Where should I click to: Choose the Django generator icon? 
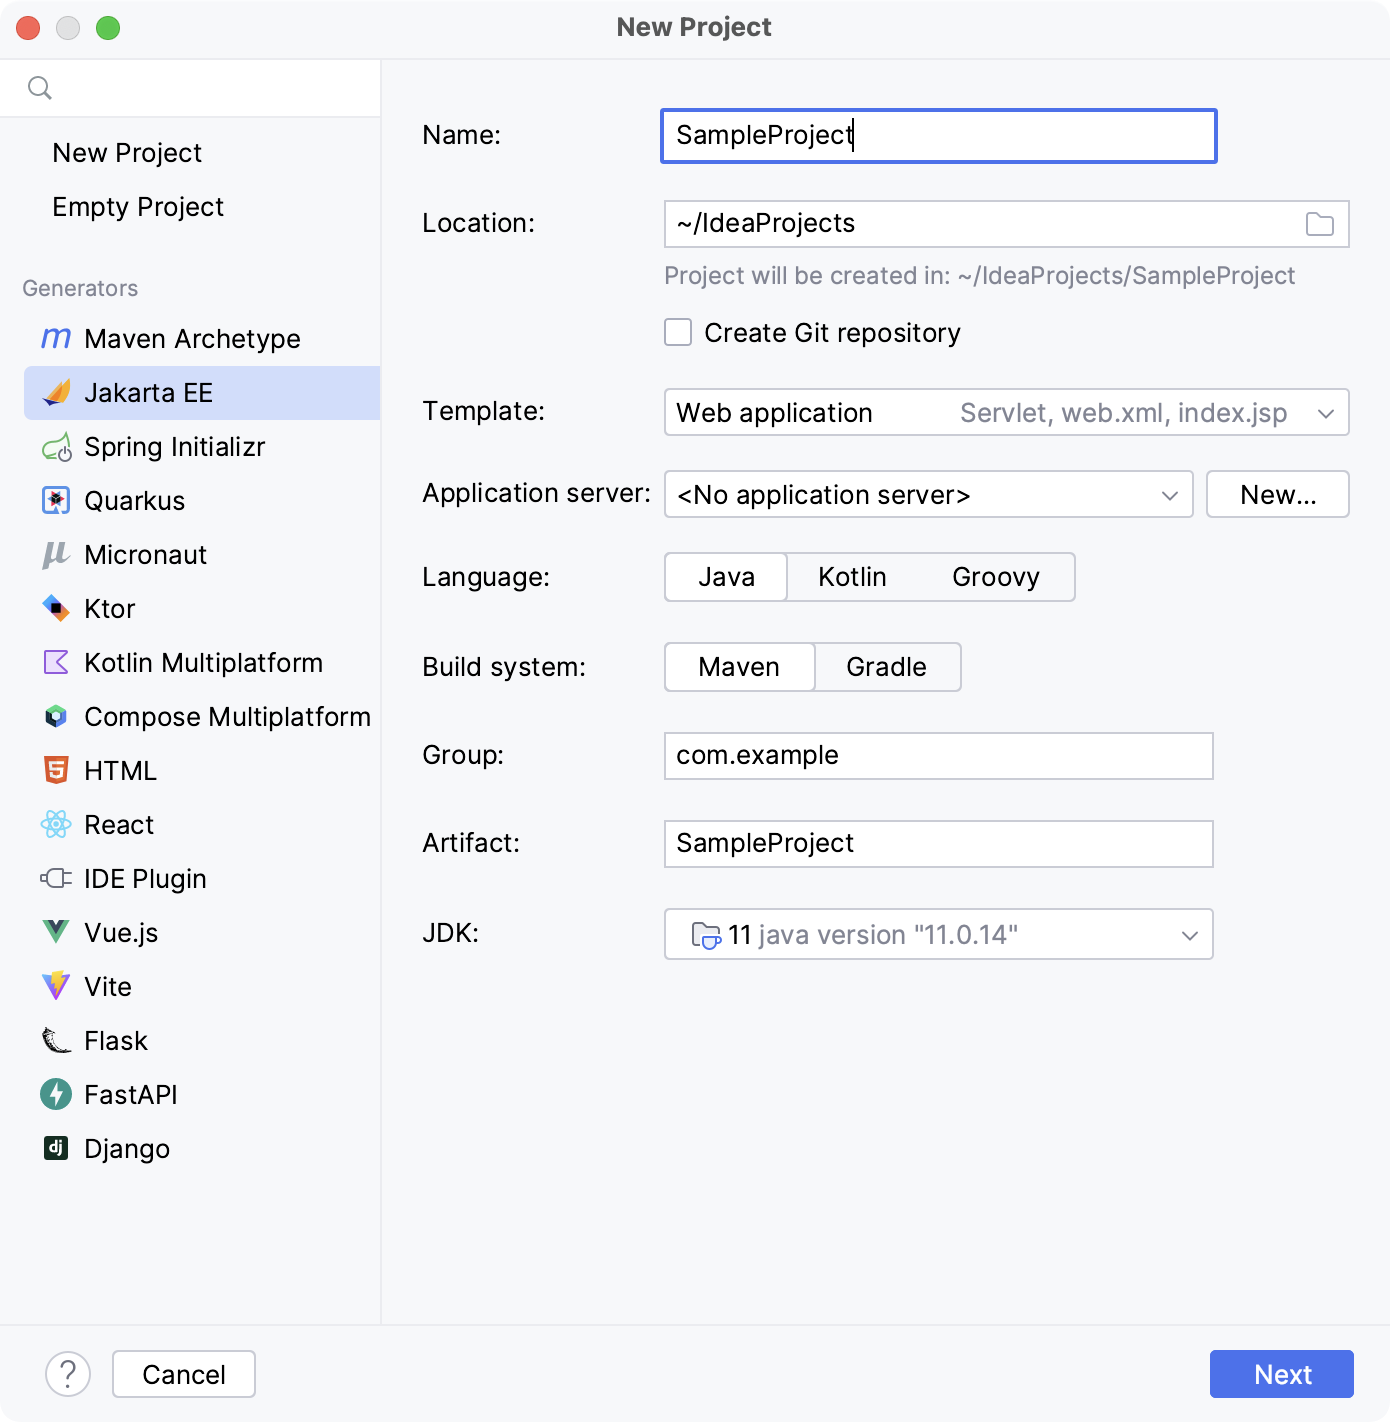(56, 1148)
